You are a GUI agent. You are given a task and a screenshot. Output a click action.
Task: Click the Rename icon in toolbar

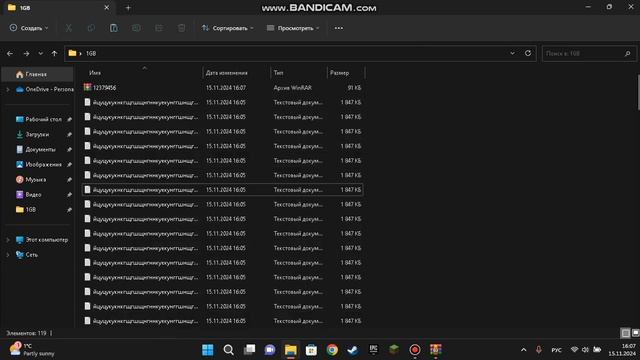point(136,28)
